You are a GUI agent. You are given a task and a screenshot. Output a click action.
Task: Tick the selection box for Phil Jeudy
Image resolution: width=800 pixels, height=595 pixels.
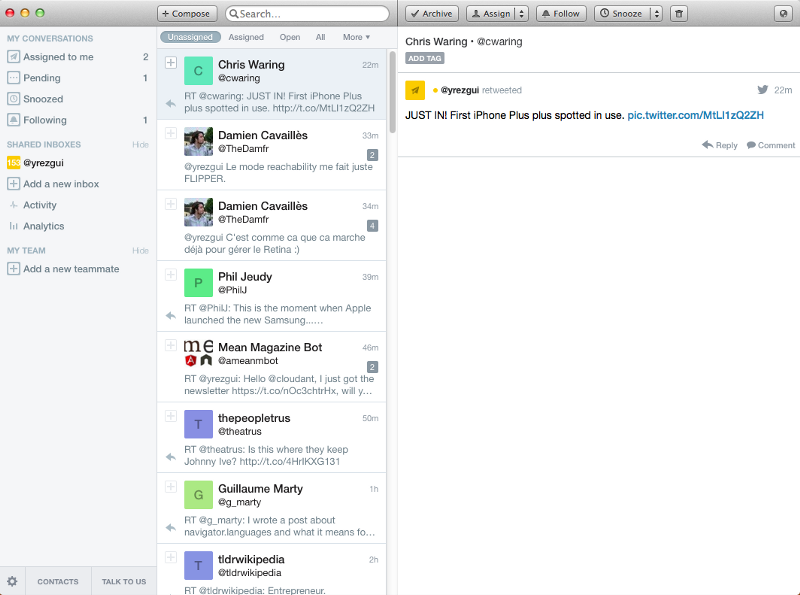(171, 275)
